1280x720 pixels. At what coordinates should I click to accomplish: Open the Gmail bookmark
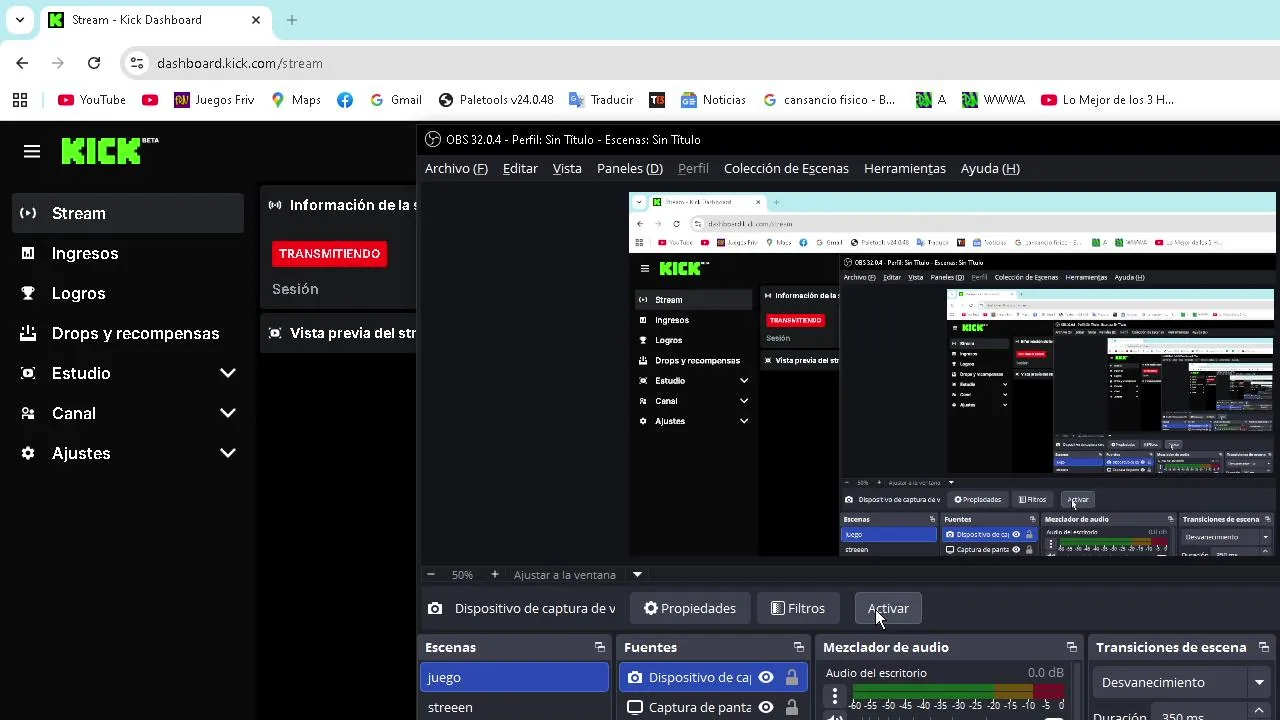point(396,100)
